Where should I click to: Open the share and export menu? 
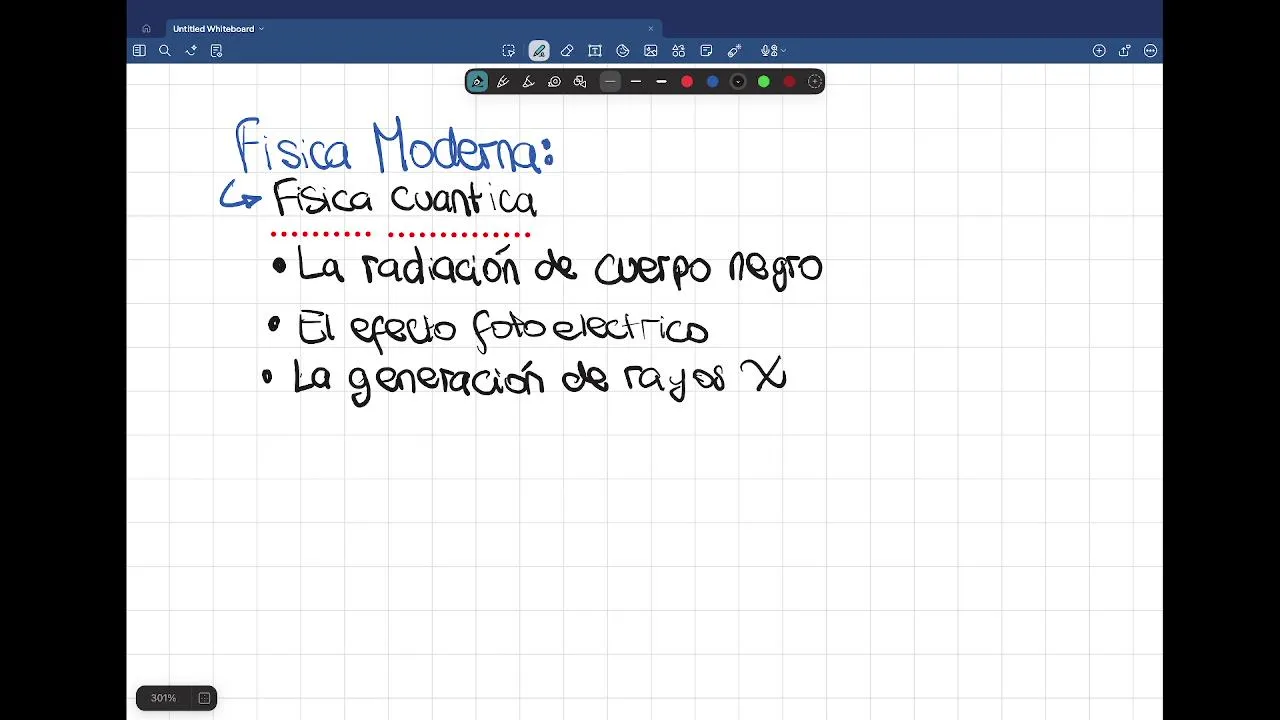point(1125,51)
